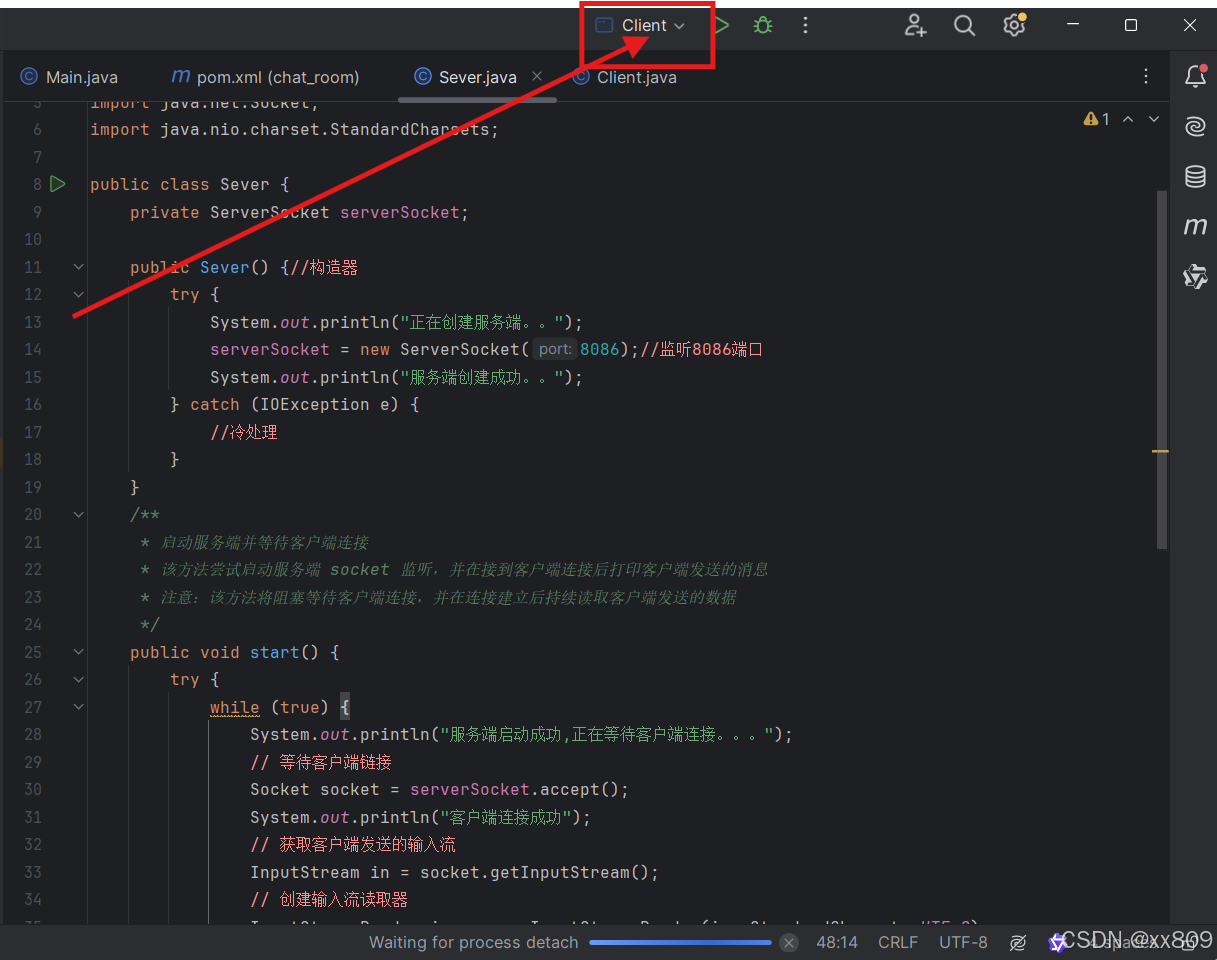Image resolution: width=1217 pixels, height=960 pixels.
Task: Go to the previous highlighted problem arrow
Action: pos(1128,119)
